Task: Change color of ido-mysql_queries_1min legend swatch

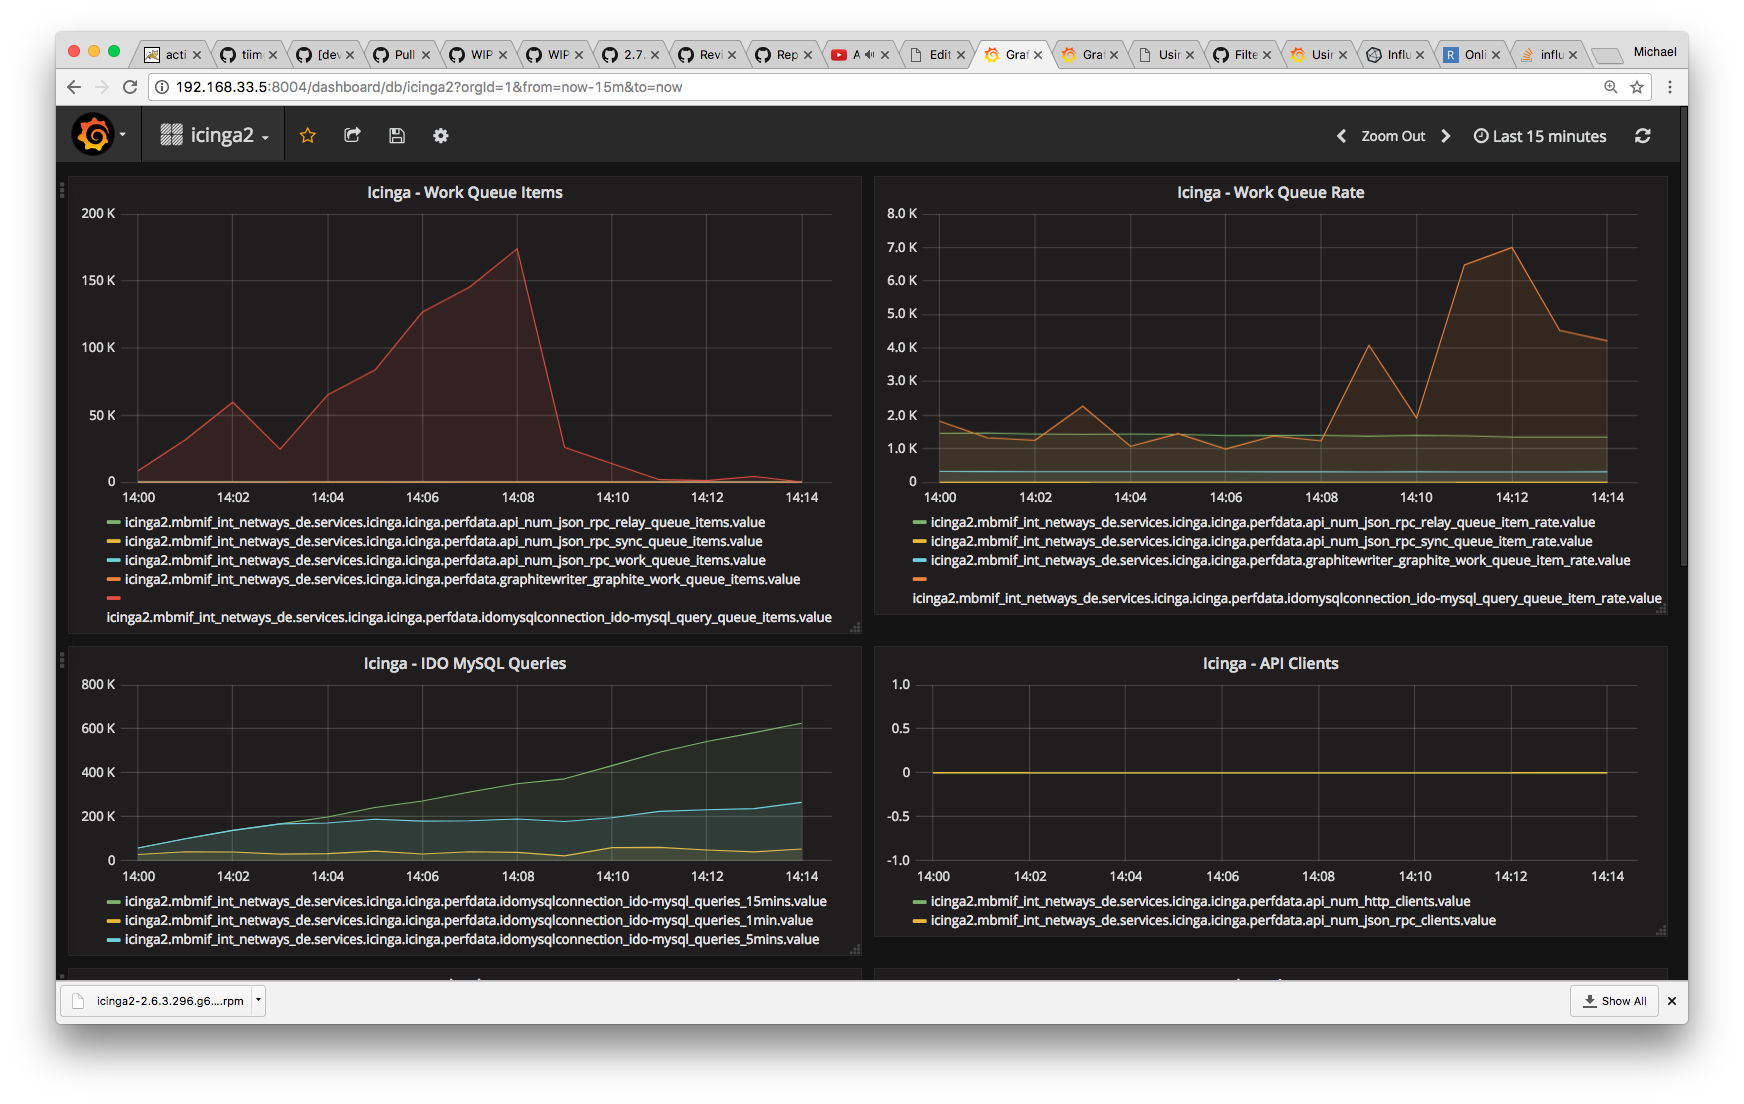Action: click(x=114, y=920)
